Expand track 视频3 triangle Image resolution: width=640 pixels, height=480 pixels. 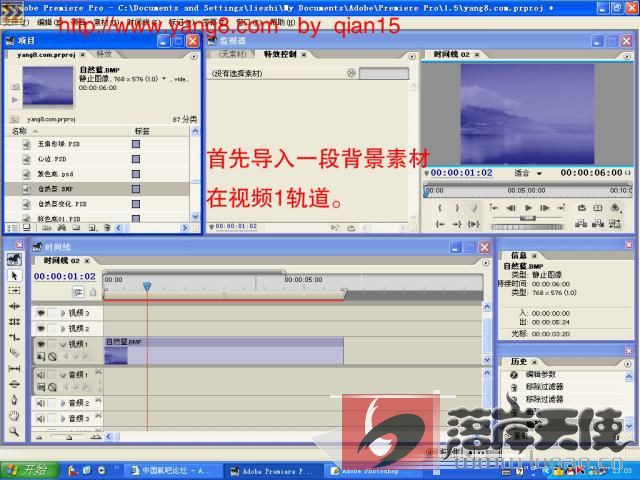pyautogui.click(x=63, y=313)
